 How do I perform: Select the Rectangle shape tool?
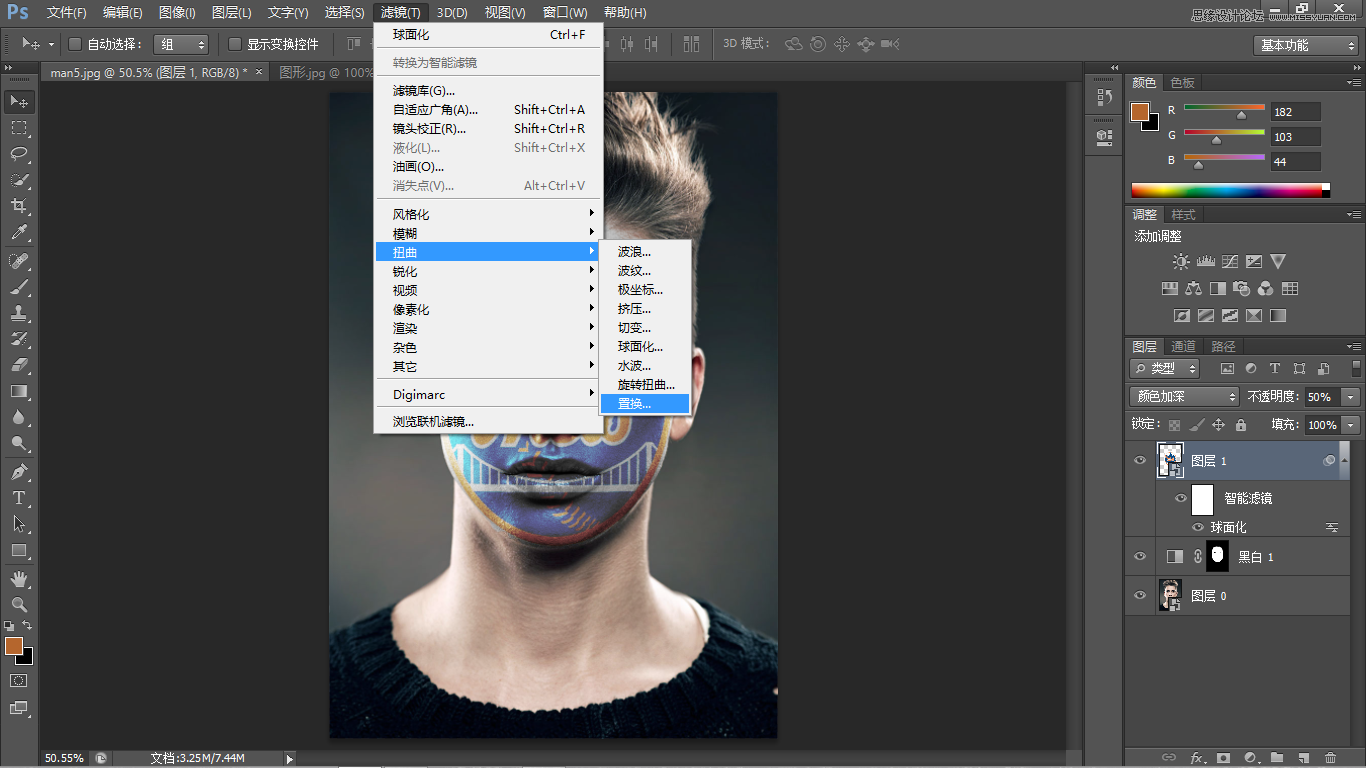point(19,550)
